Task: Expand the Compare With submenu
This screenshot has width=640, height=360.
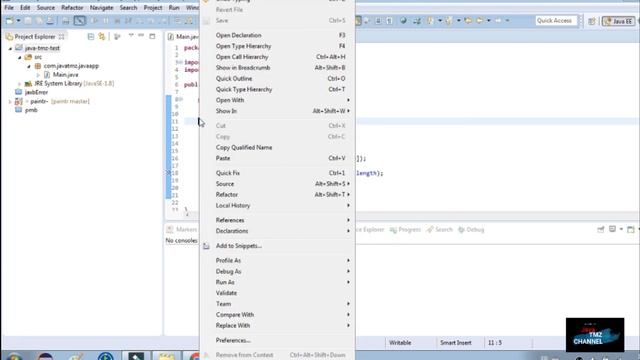Action: (x=278, y=315)
